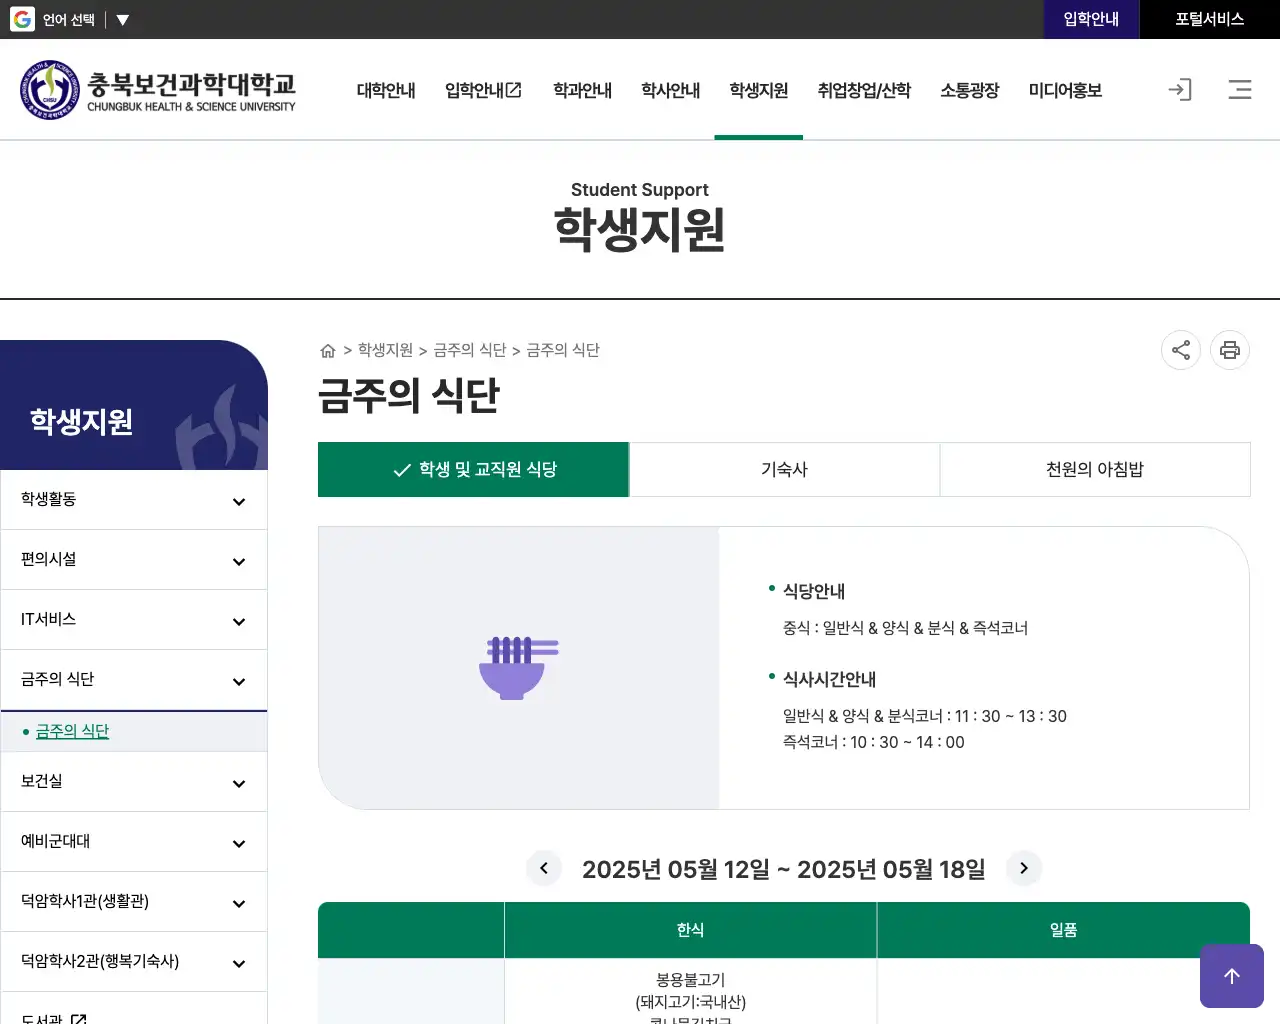The image size is (1280, 1024).
Task: Expand the 학생활동 sidebar section
Action: point(134,500)
